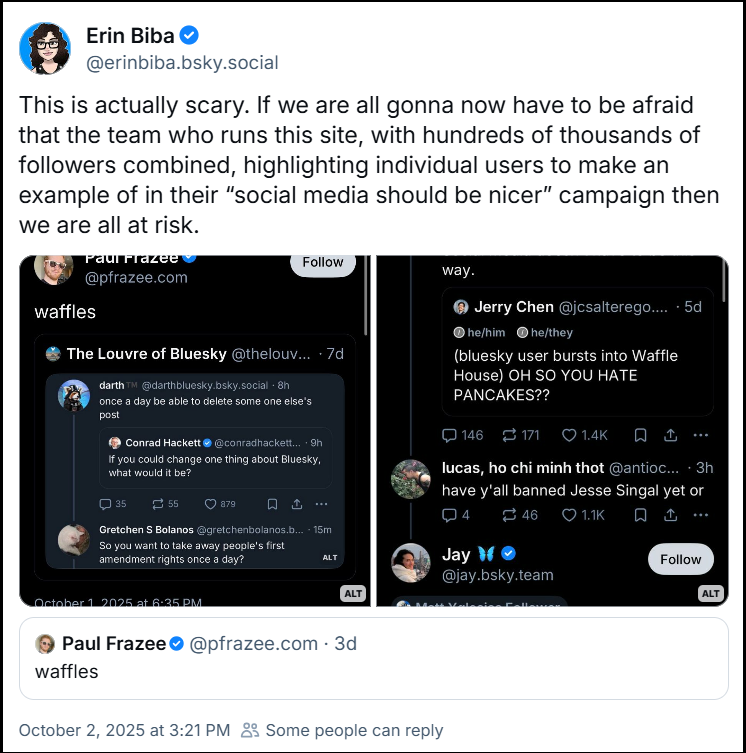Screen dimensions: 746x753
Task: Click Erin Biba's profile avatar
Action: pos(45,48)
